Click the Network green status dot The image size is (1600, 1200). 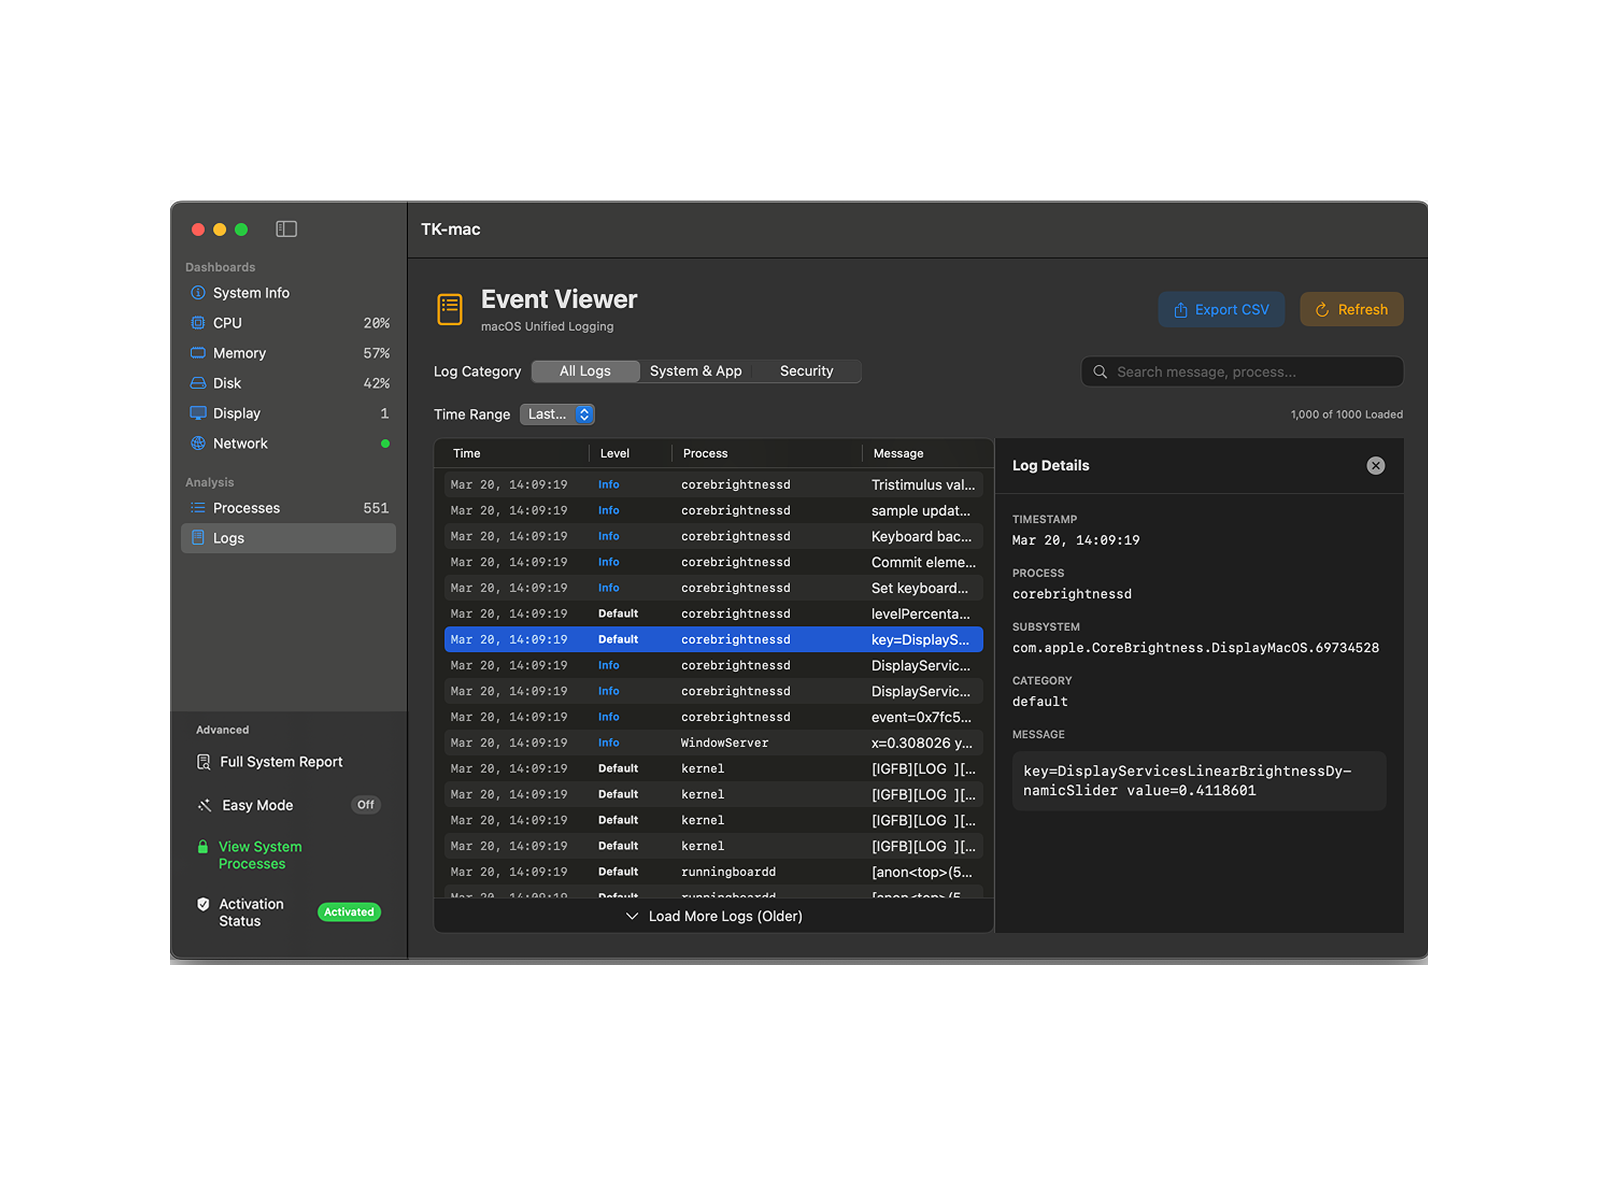click(x=385, y=444)
